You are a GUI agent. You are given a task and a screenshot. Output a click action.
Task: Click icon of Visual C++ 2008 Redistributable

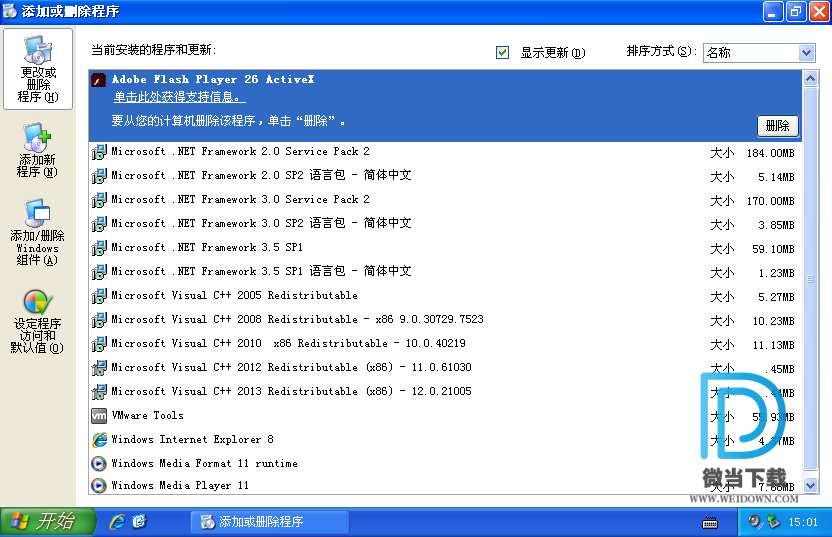pyautogui.click(x=99, y=320)
